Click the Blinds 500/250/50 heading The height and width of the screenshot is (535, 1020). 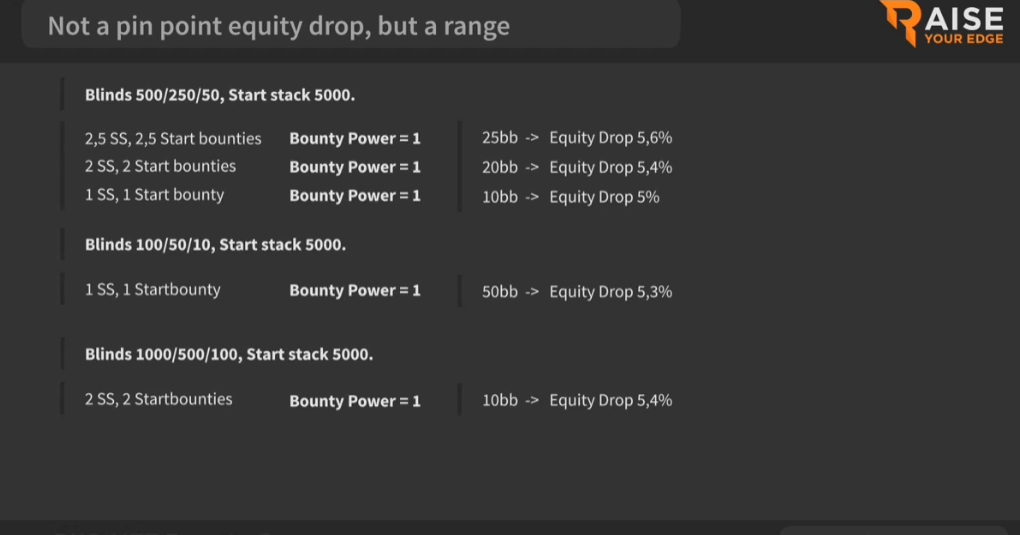[x=220, y=95]
